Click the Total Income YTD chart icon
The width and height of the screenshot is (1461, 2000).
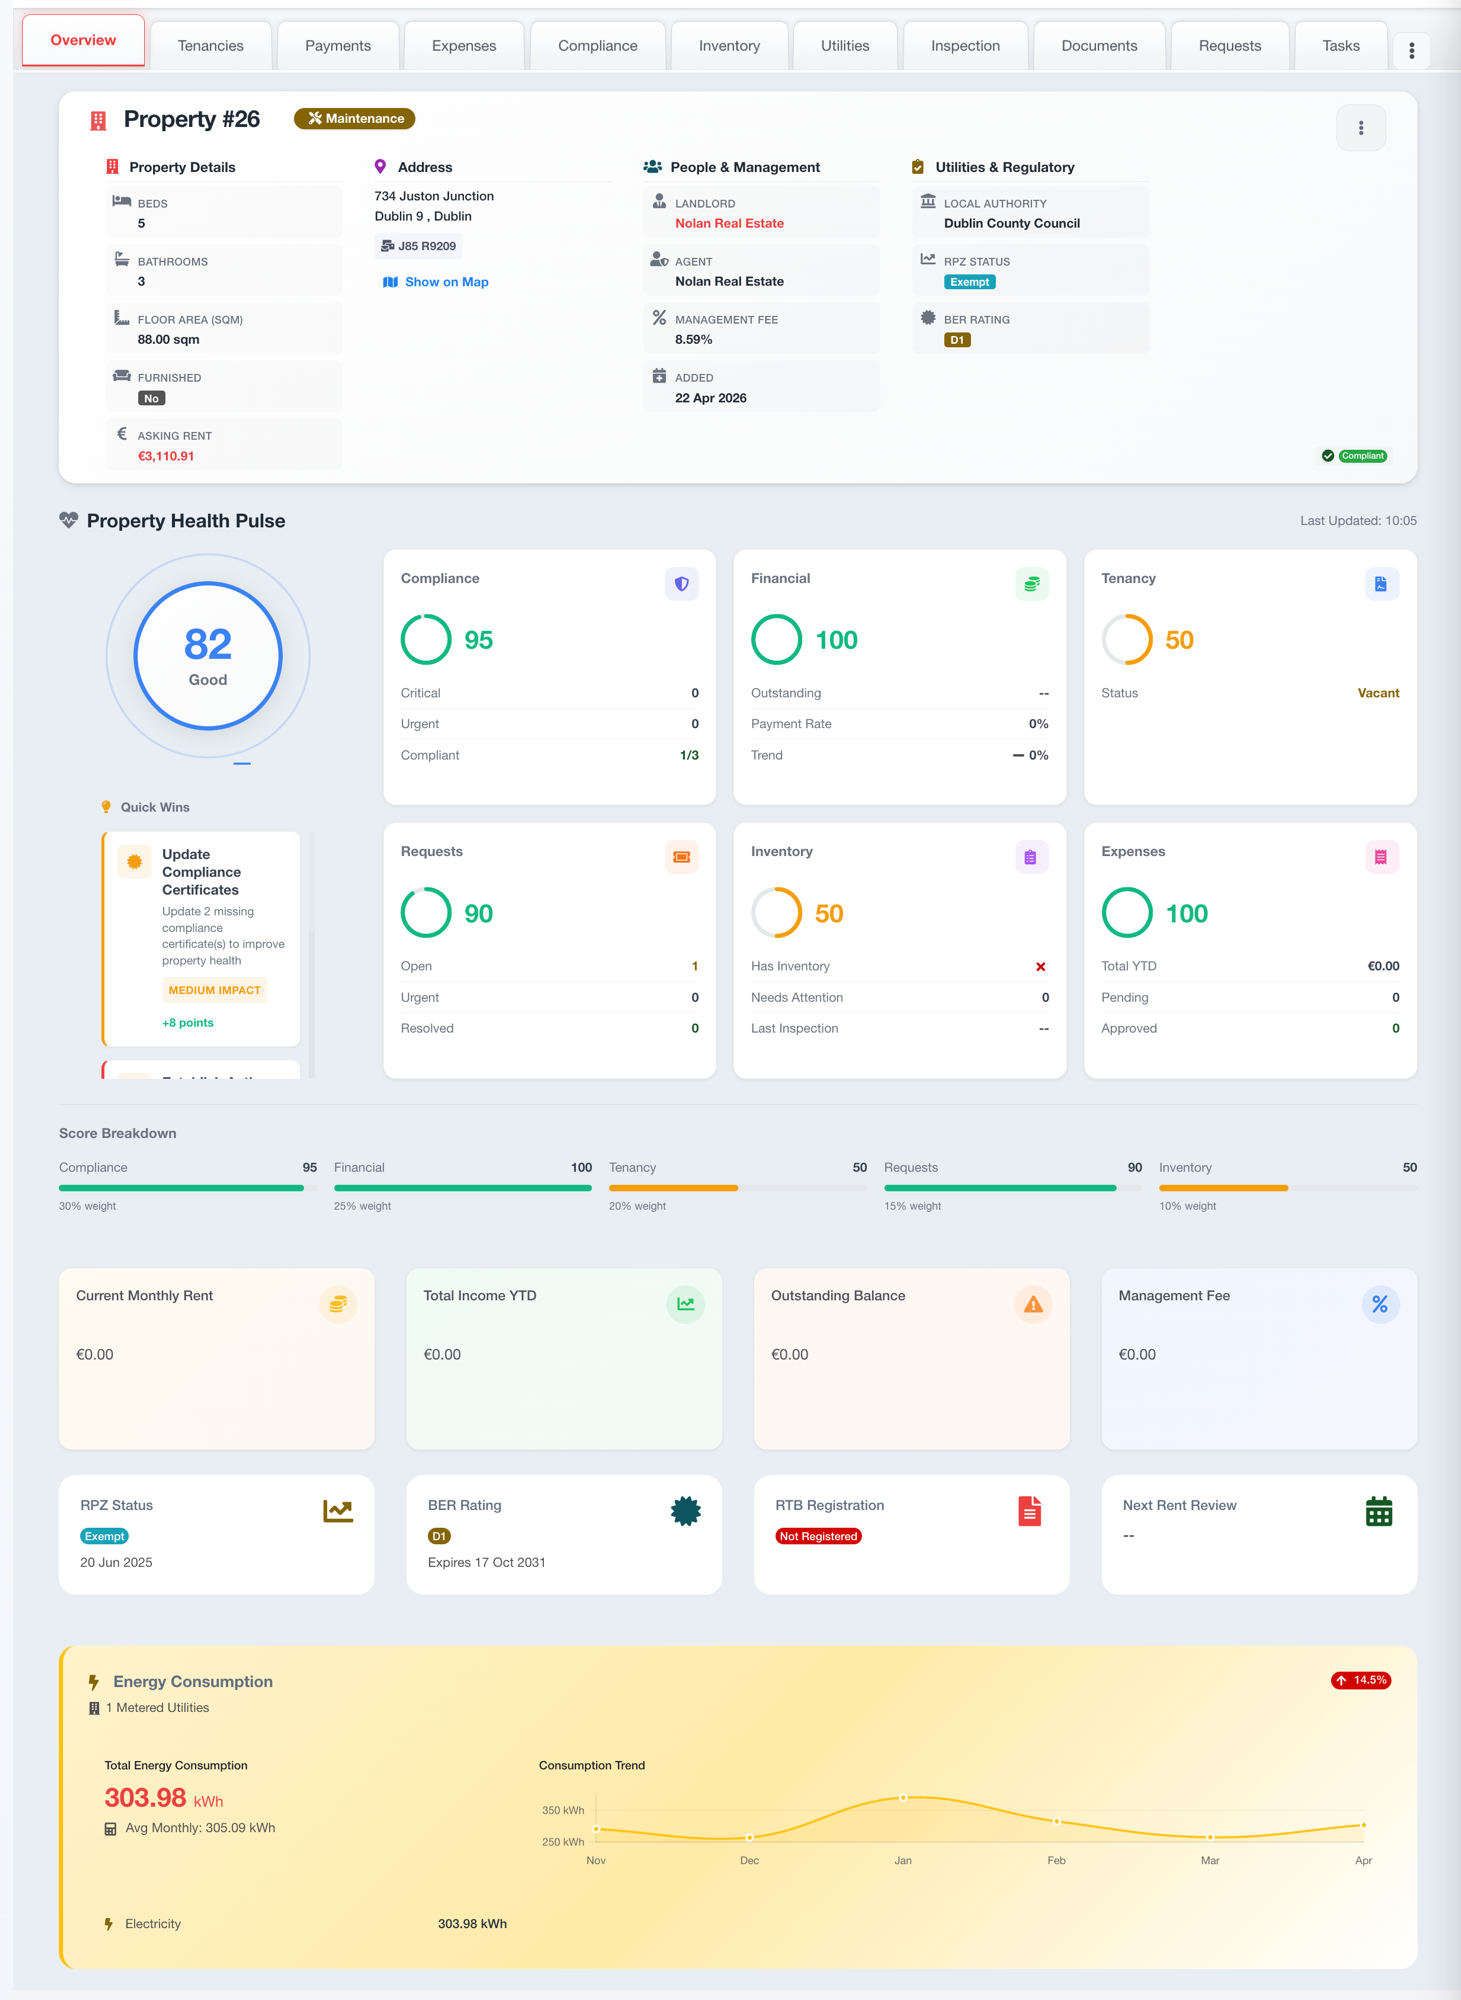coord(685,1304)
